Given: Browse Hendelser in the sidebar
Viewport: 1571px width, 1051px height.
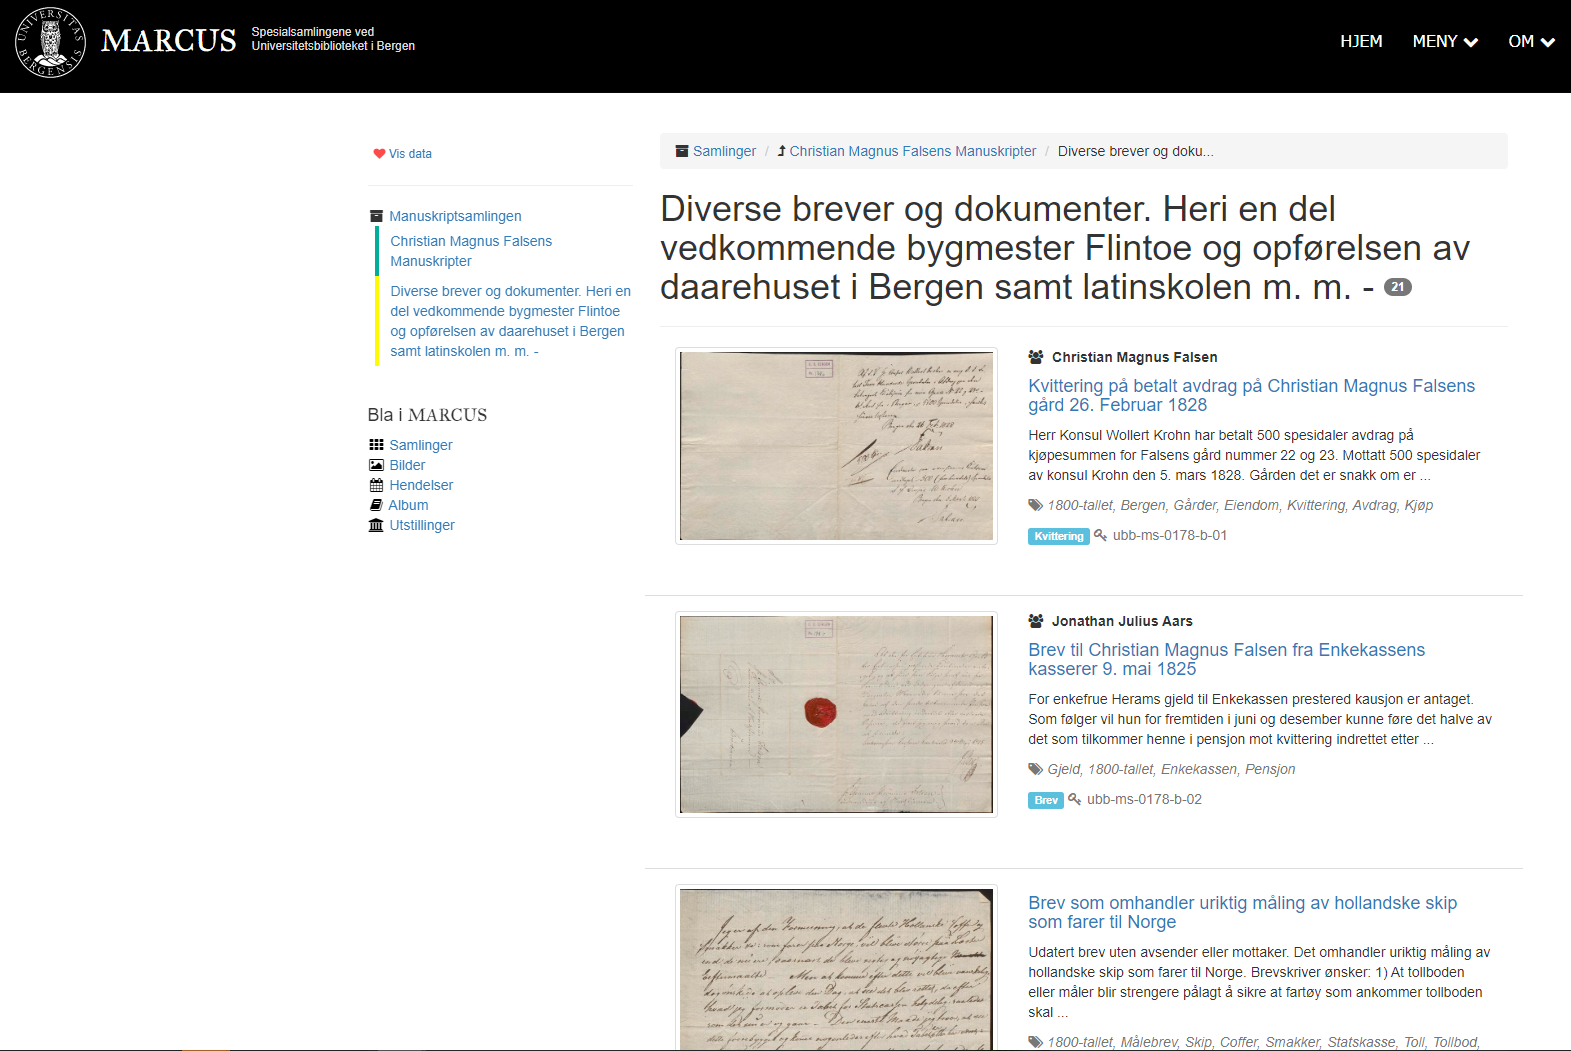Looking at the screenshot, I should [x=421, y=485].
